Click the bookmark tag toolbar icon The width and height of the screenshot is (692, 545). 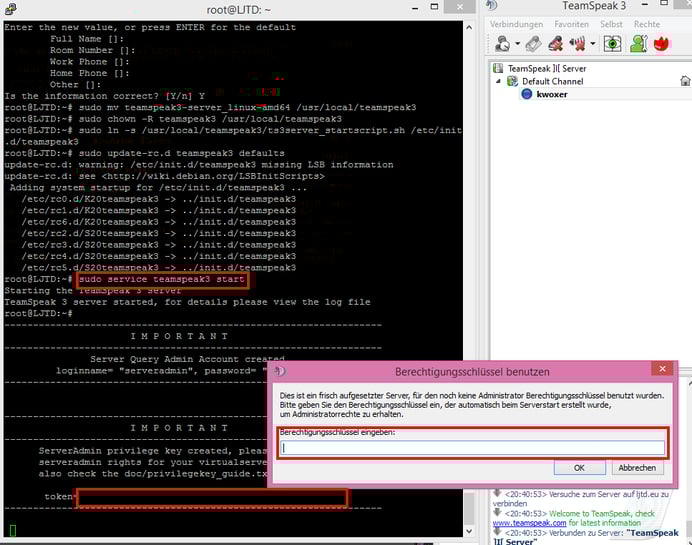click(534, 44)
